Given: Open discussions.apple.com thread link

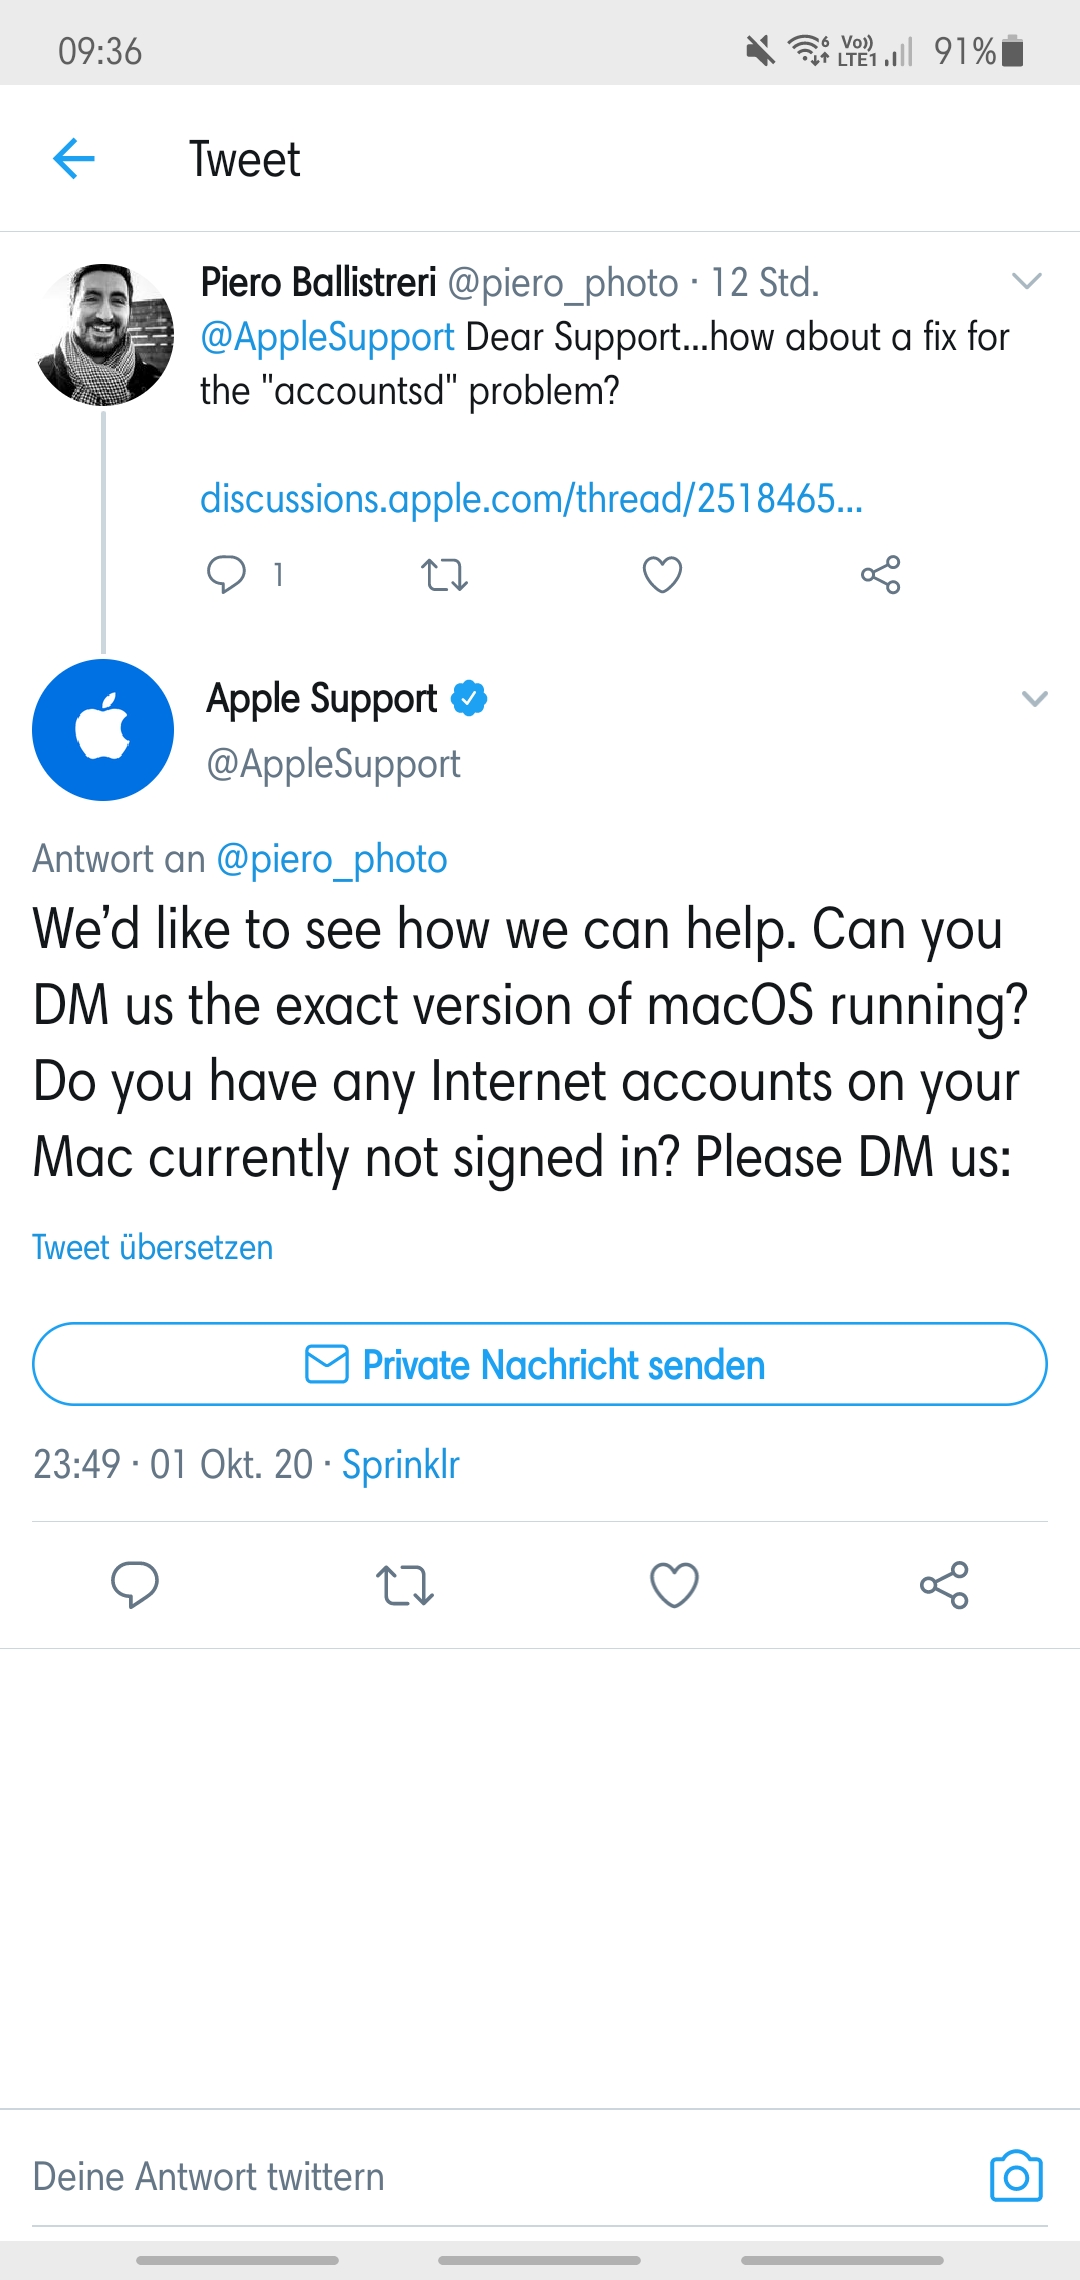Looking at the screenshot, I should tap(531, 498).
